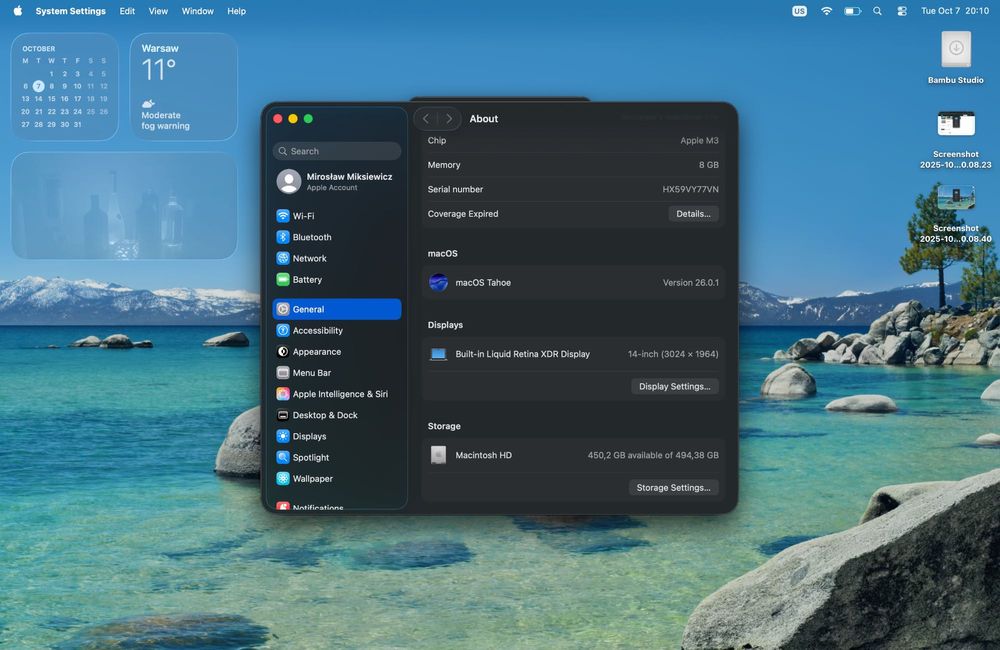Viewport: 1000px width, 650px height.
Task: Click the photo widget with bottles
Action: point(124,205)
